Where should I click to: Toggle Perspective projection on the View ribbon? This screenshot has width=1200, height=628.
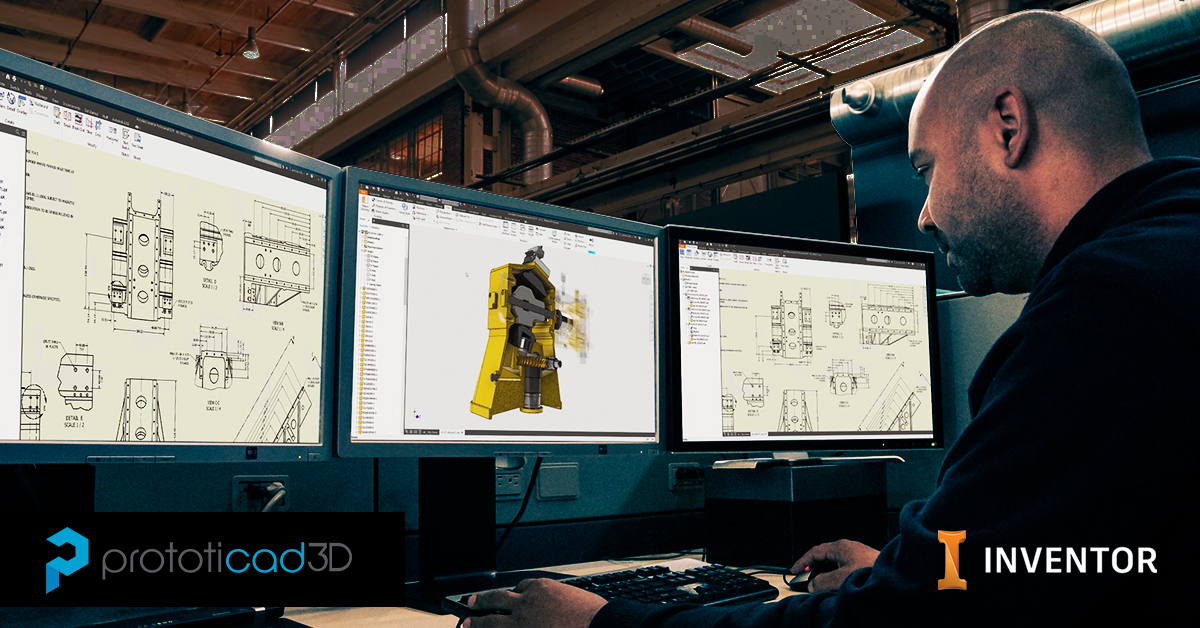(438, 210)
